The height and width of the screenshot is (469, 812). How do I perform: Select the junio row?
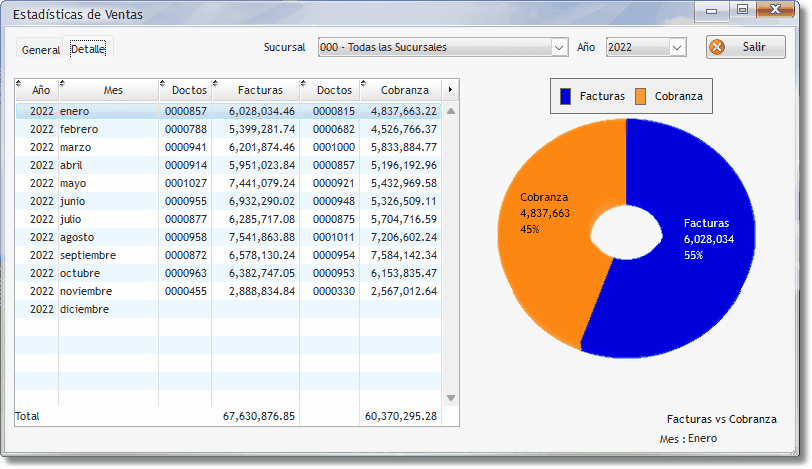[228, 201]
